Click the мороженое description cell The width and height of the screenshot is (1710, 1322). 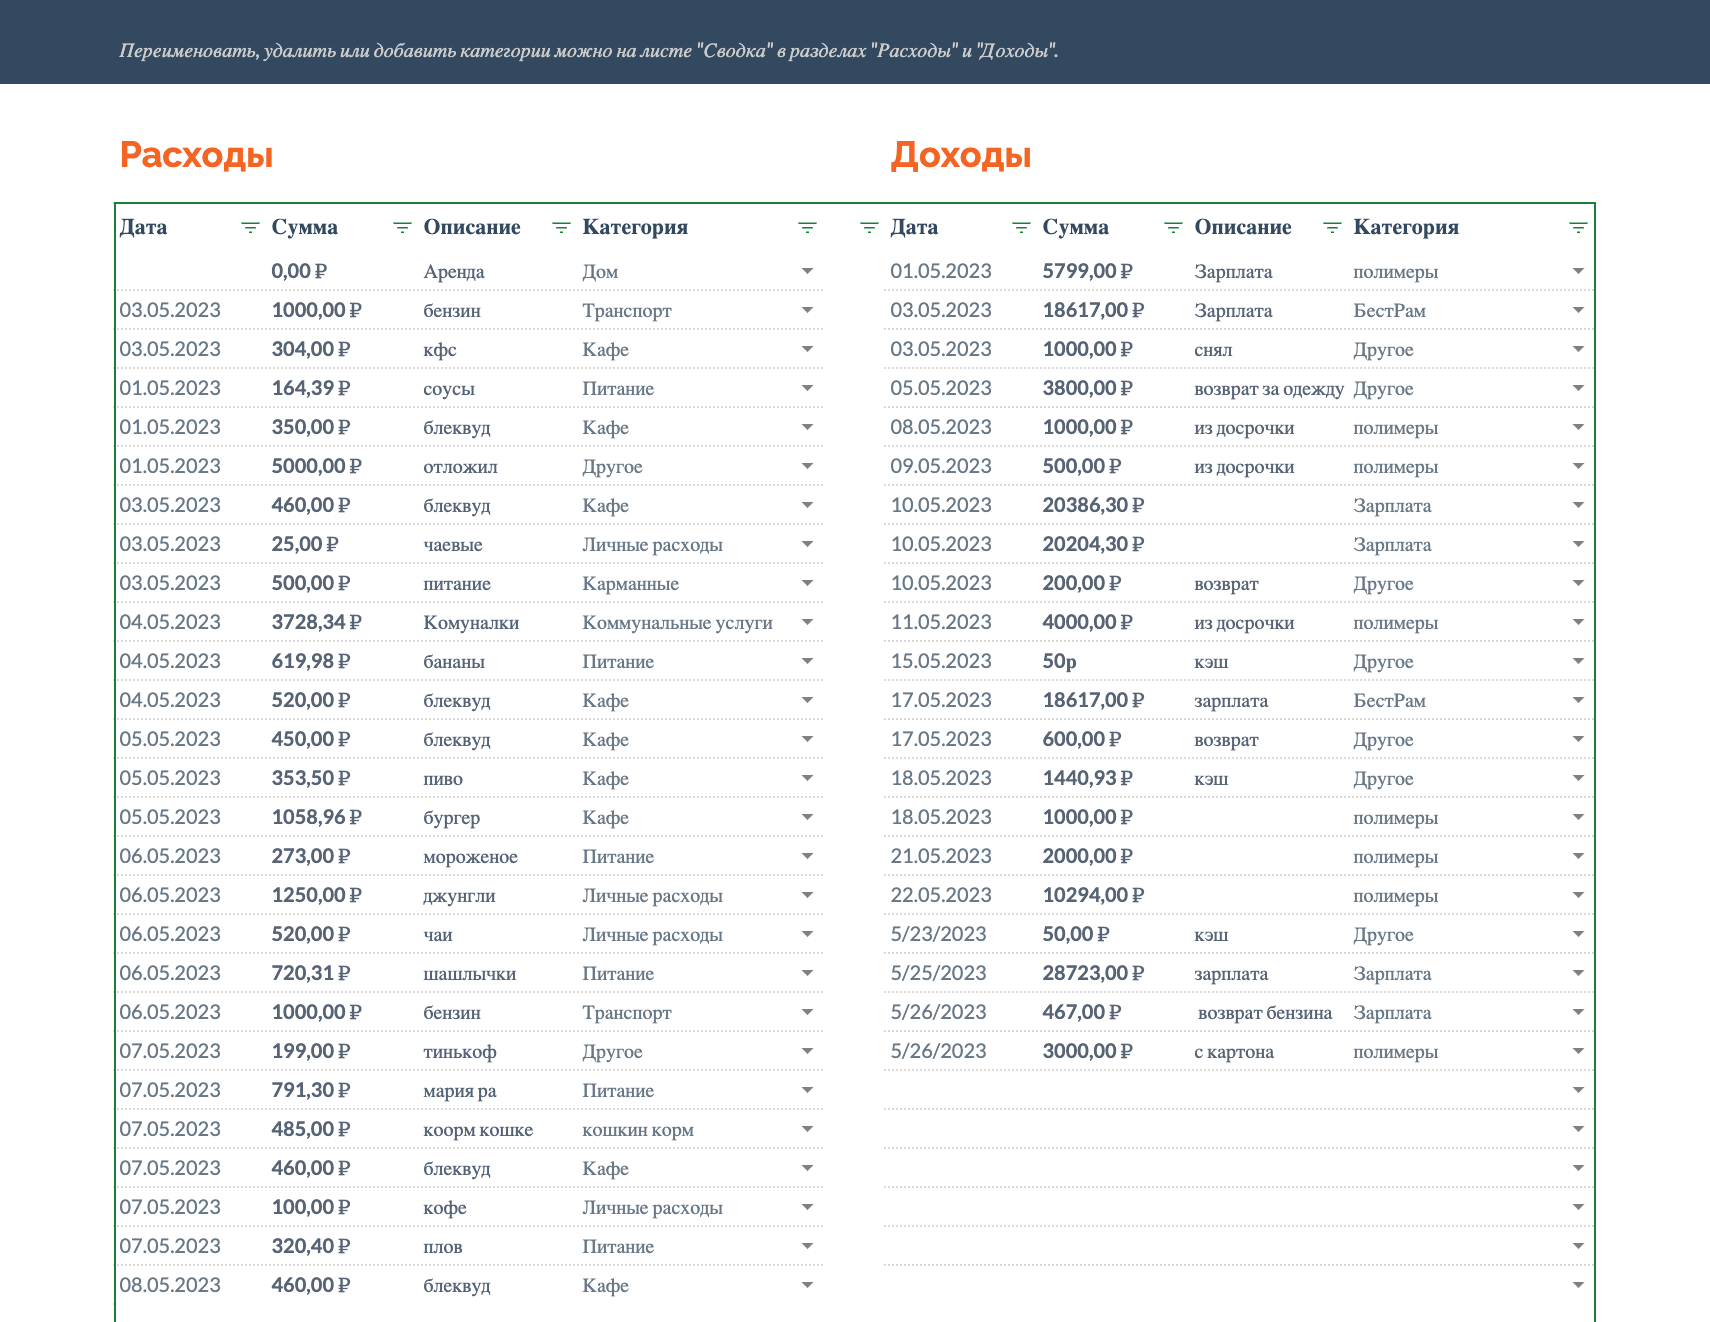tap(470, 856)
